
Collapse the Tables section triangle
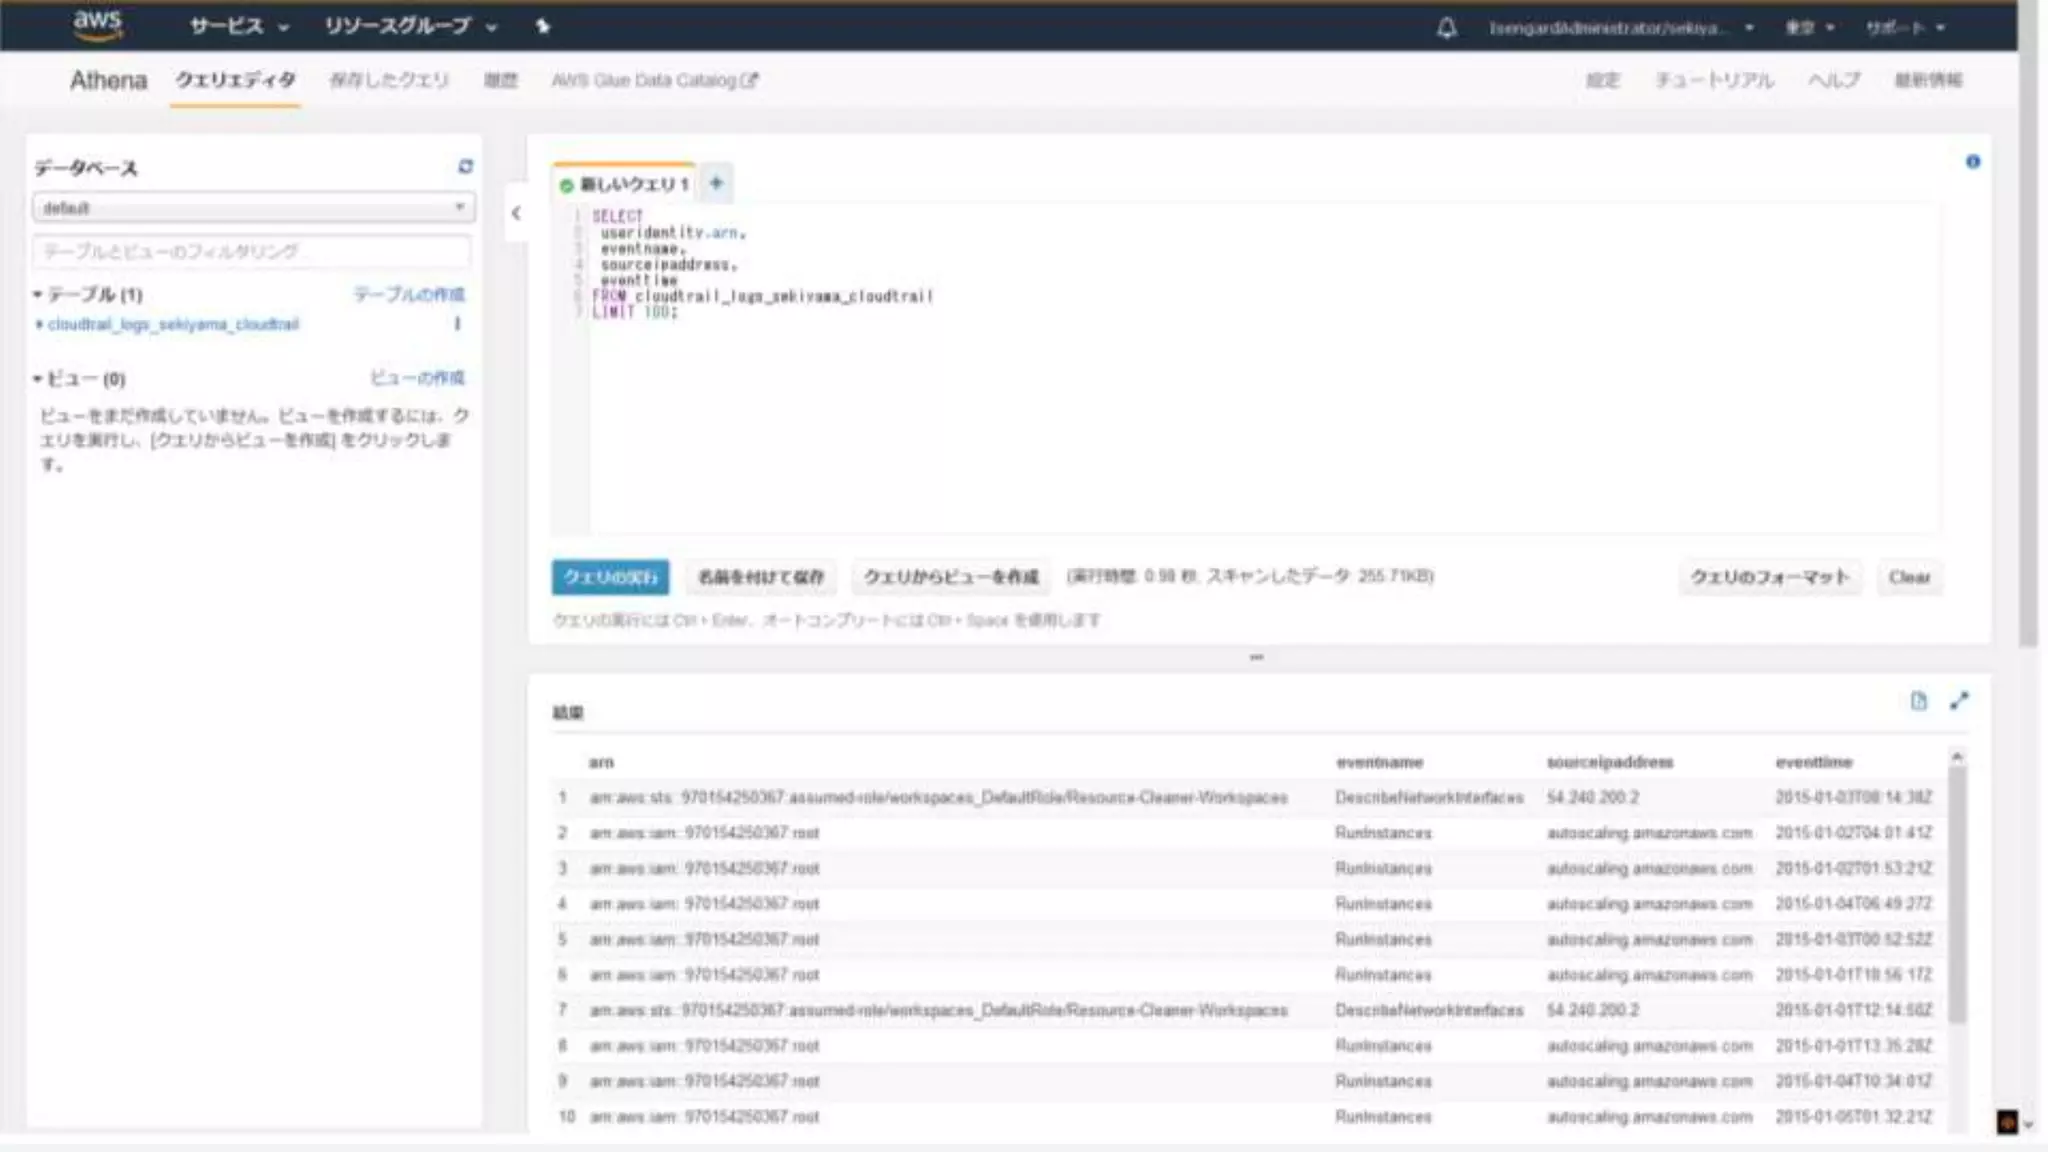(x=38, y=295)
